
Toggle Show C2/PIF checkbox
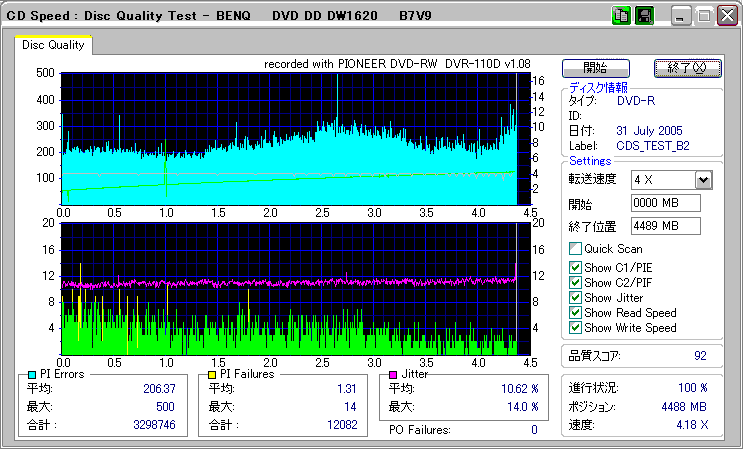tap(575, 282)
